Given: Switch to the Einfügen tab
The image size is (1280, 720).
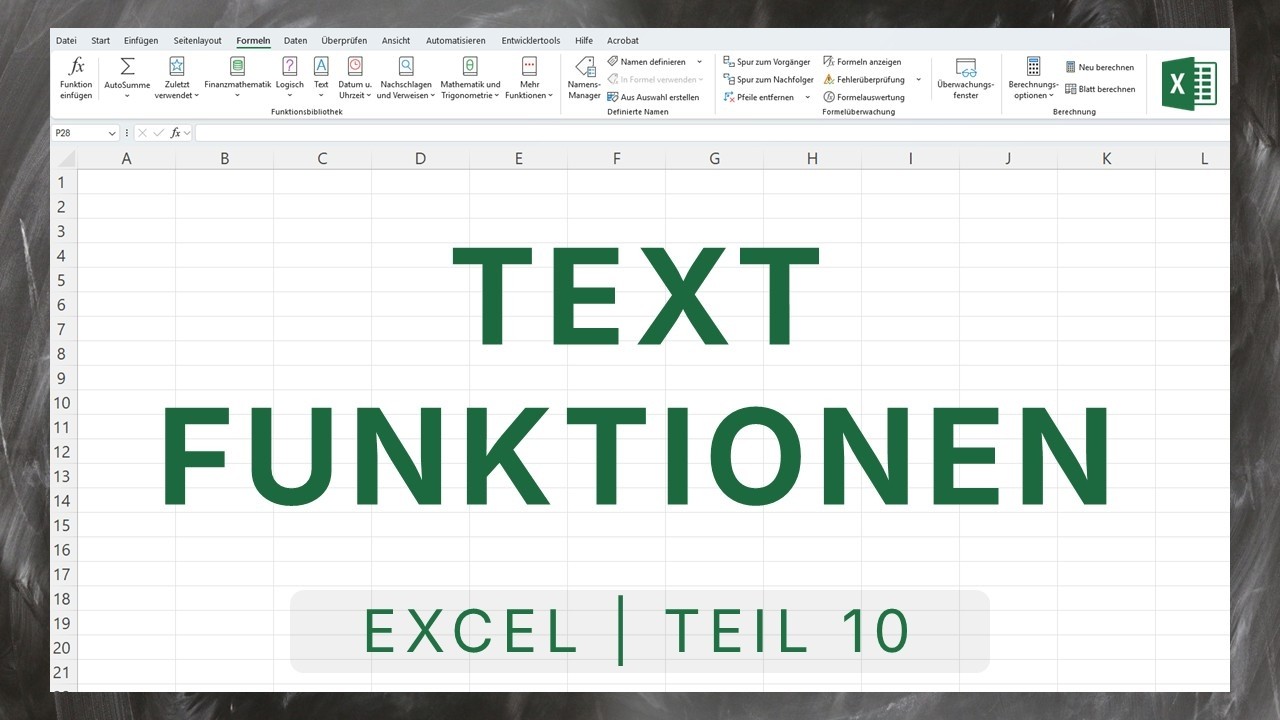Looking at the screenshot, I should coord(141,41).
